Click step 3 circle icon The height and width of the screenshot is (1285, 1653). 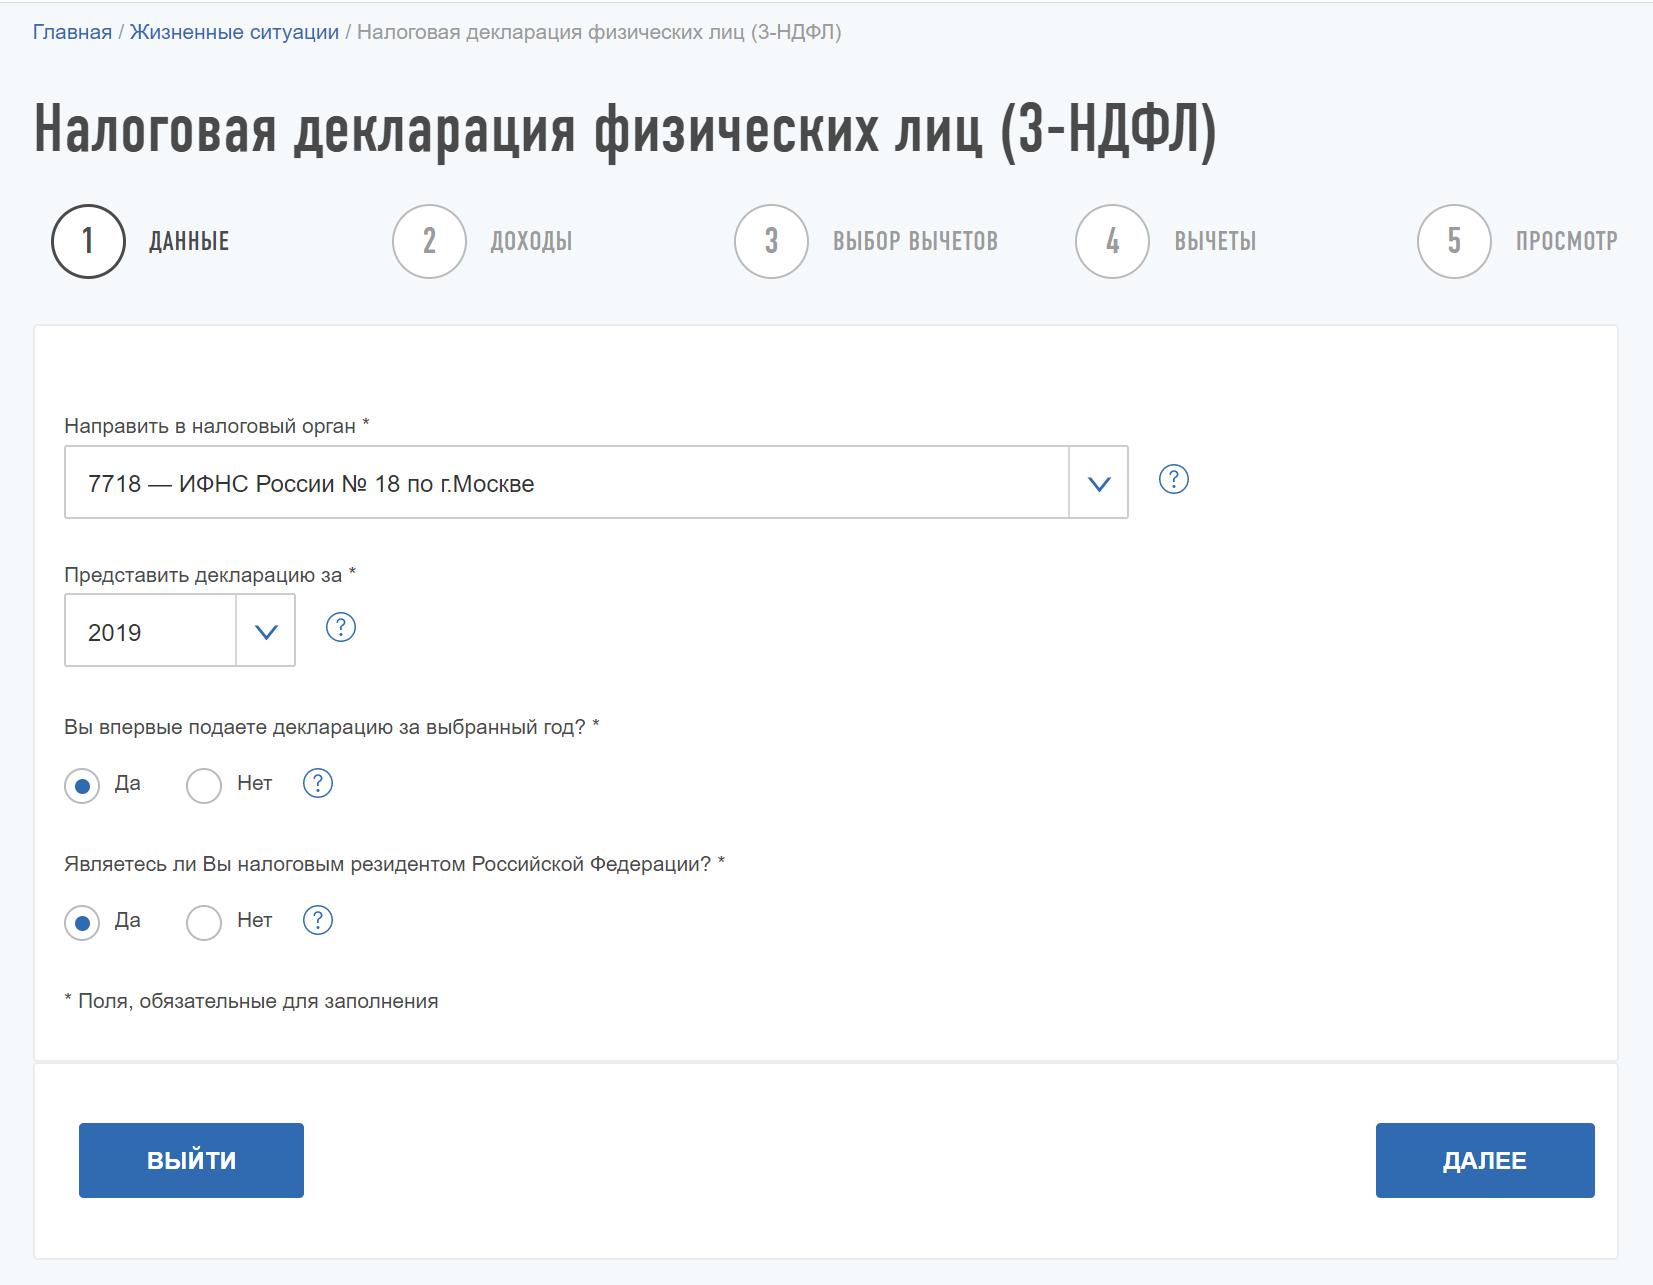tap(771, 241)
